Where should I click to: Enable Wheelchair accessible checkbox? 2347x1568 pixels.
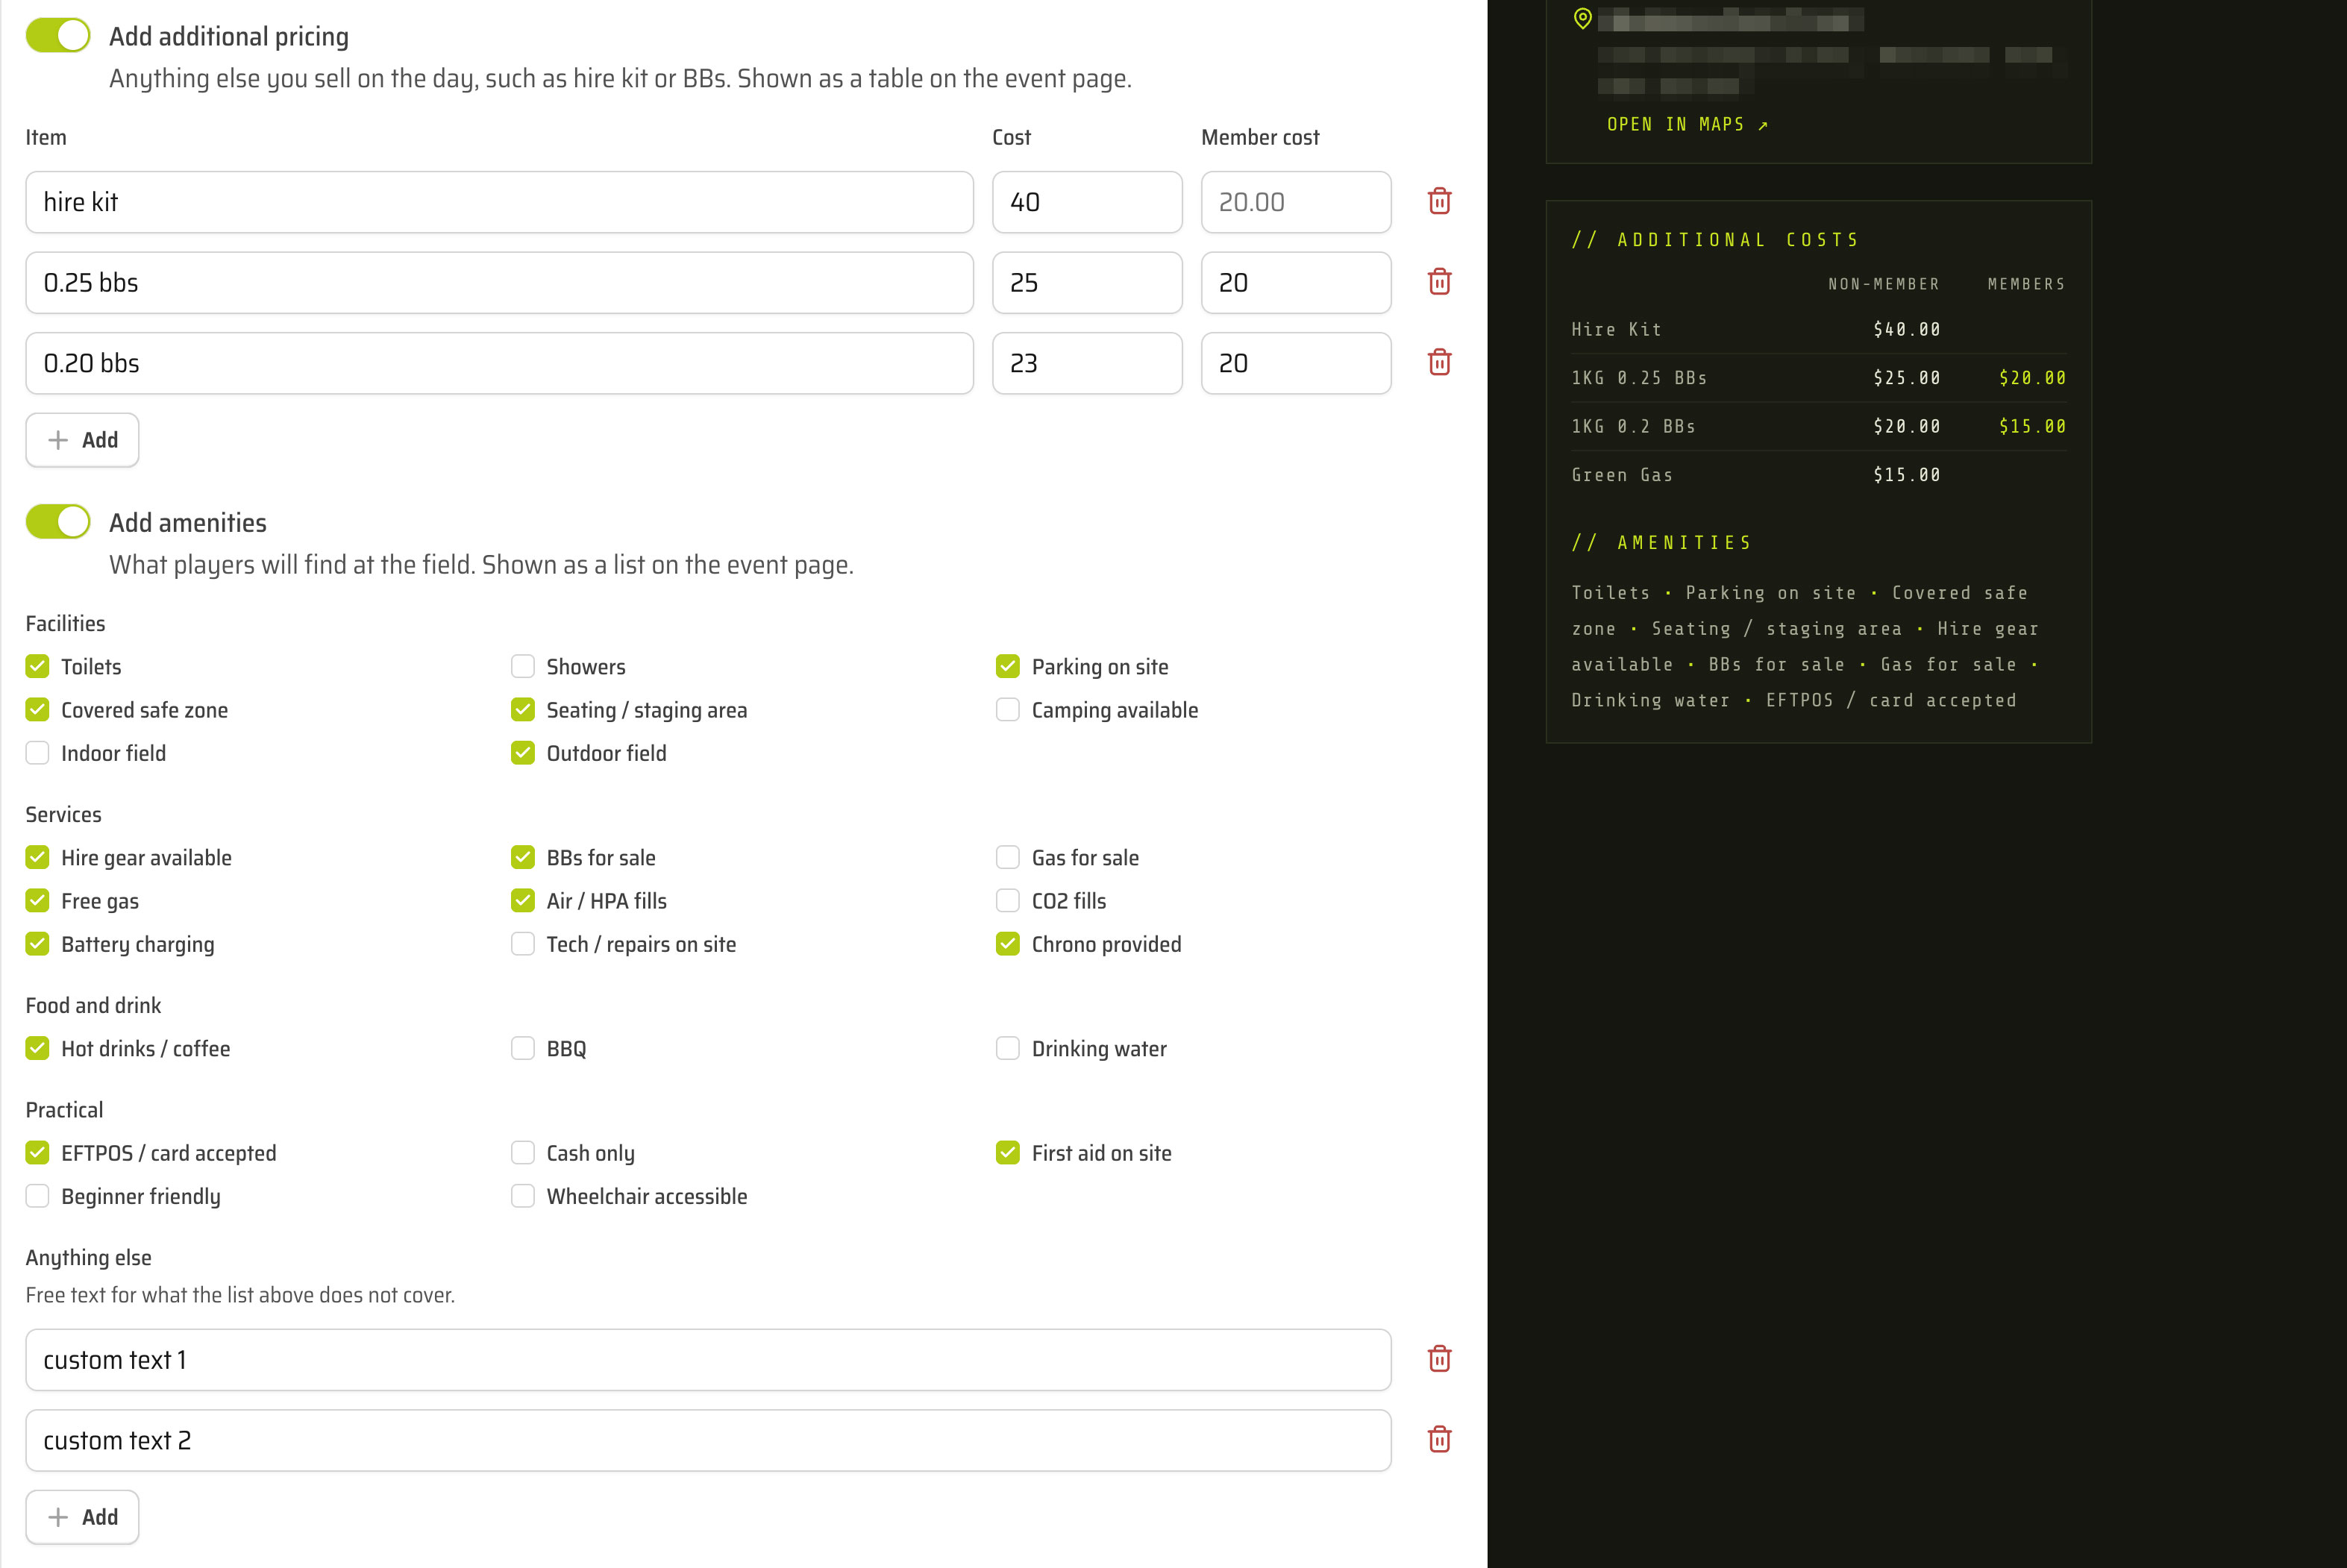[523, 1196]
